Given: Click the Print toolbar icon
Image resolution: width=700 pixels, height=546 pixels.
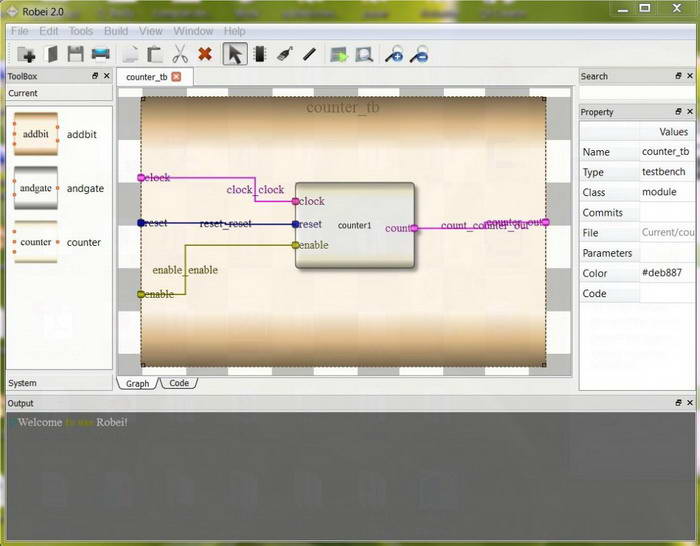Looking at the screenshot, I should pyautogui.click(x=101, y=54).
